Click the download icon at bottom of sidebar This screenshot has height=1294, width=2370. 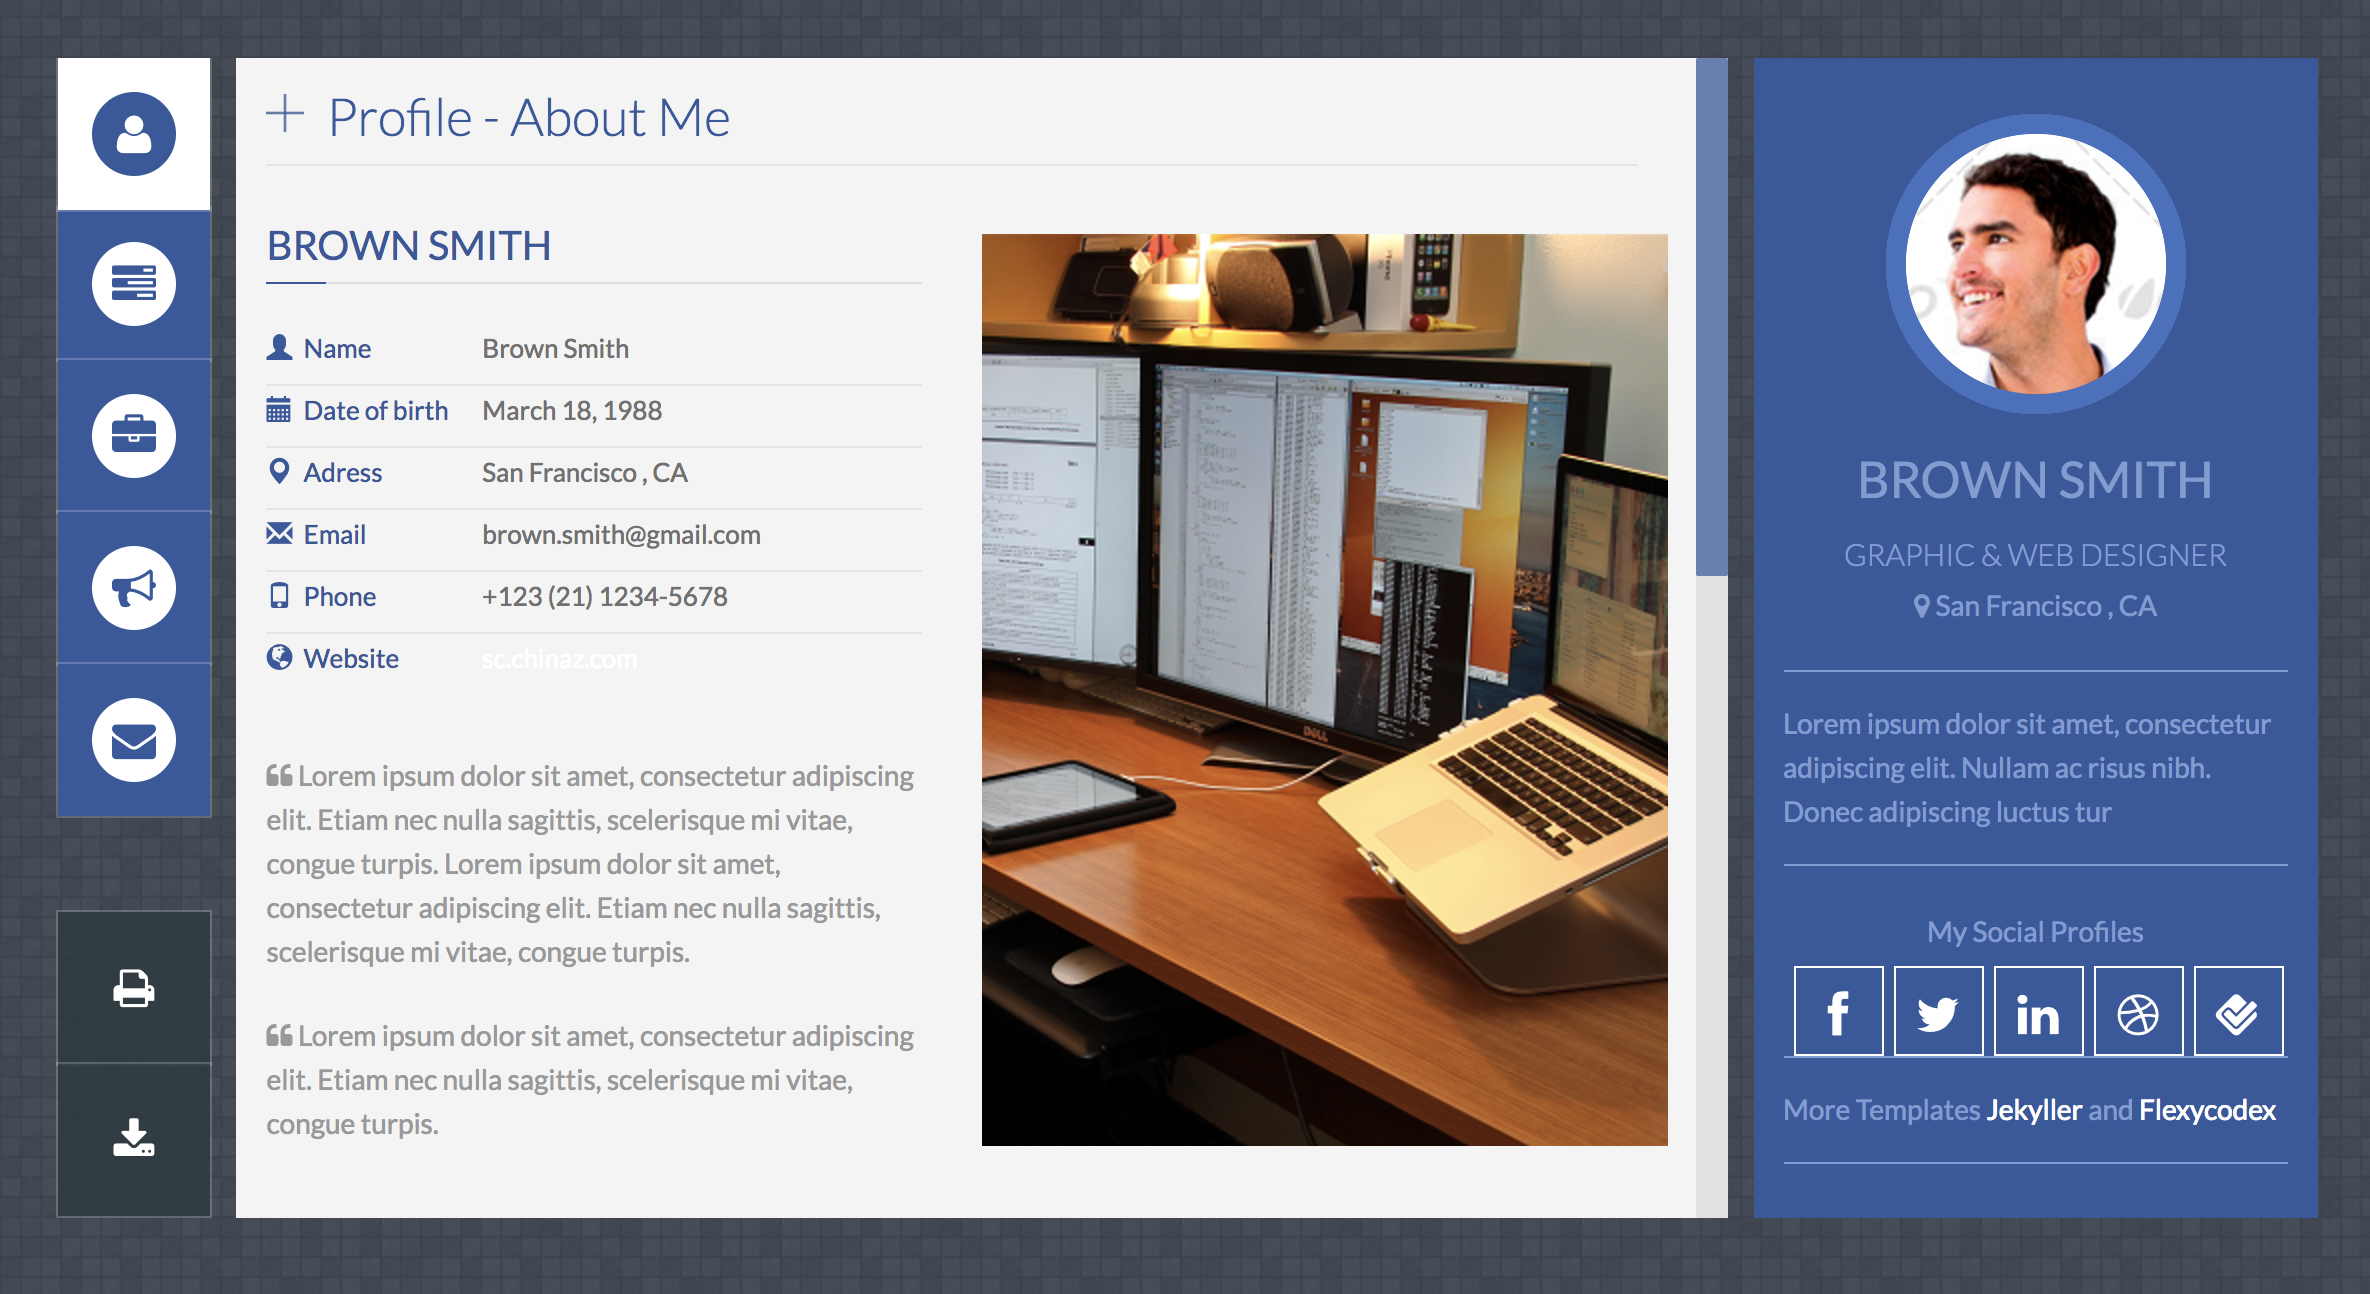[135, 1139]
